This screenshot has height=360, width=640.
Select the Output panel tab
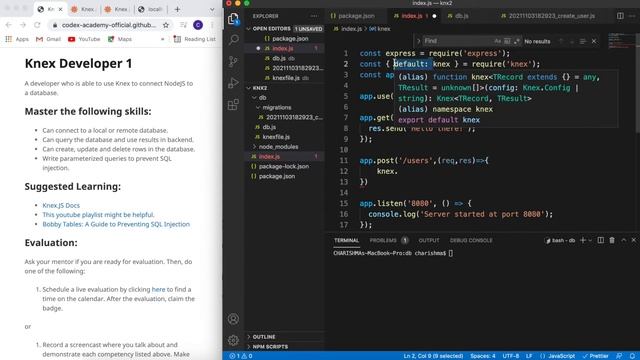tap(429, 240)
